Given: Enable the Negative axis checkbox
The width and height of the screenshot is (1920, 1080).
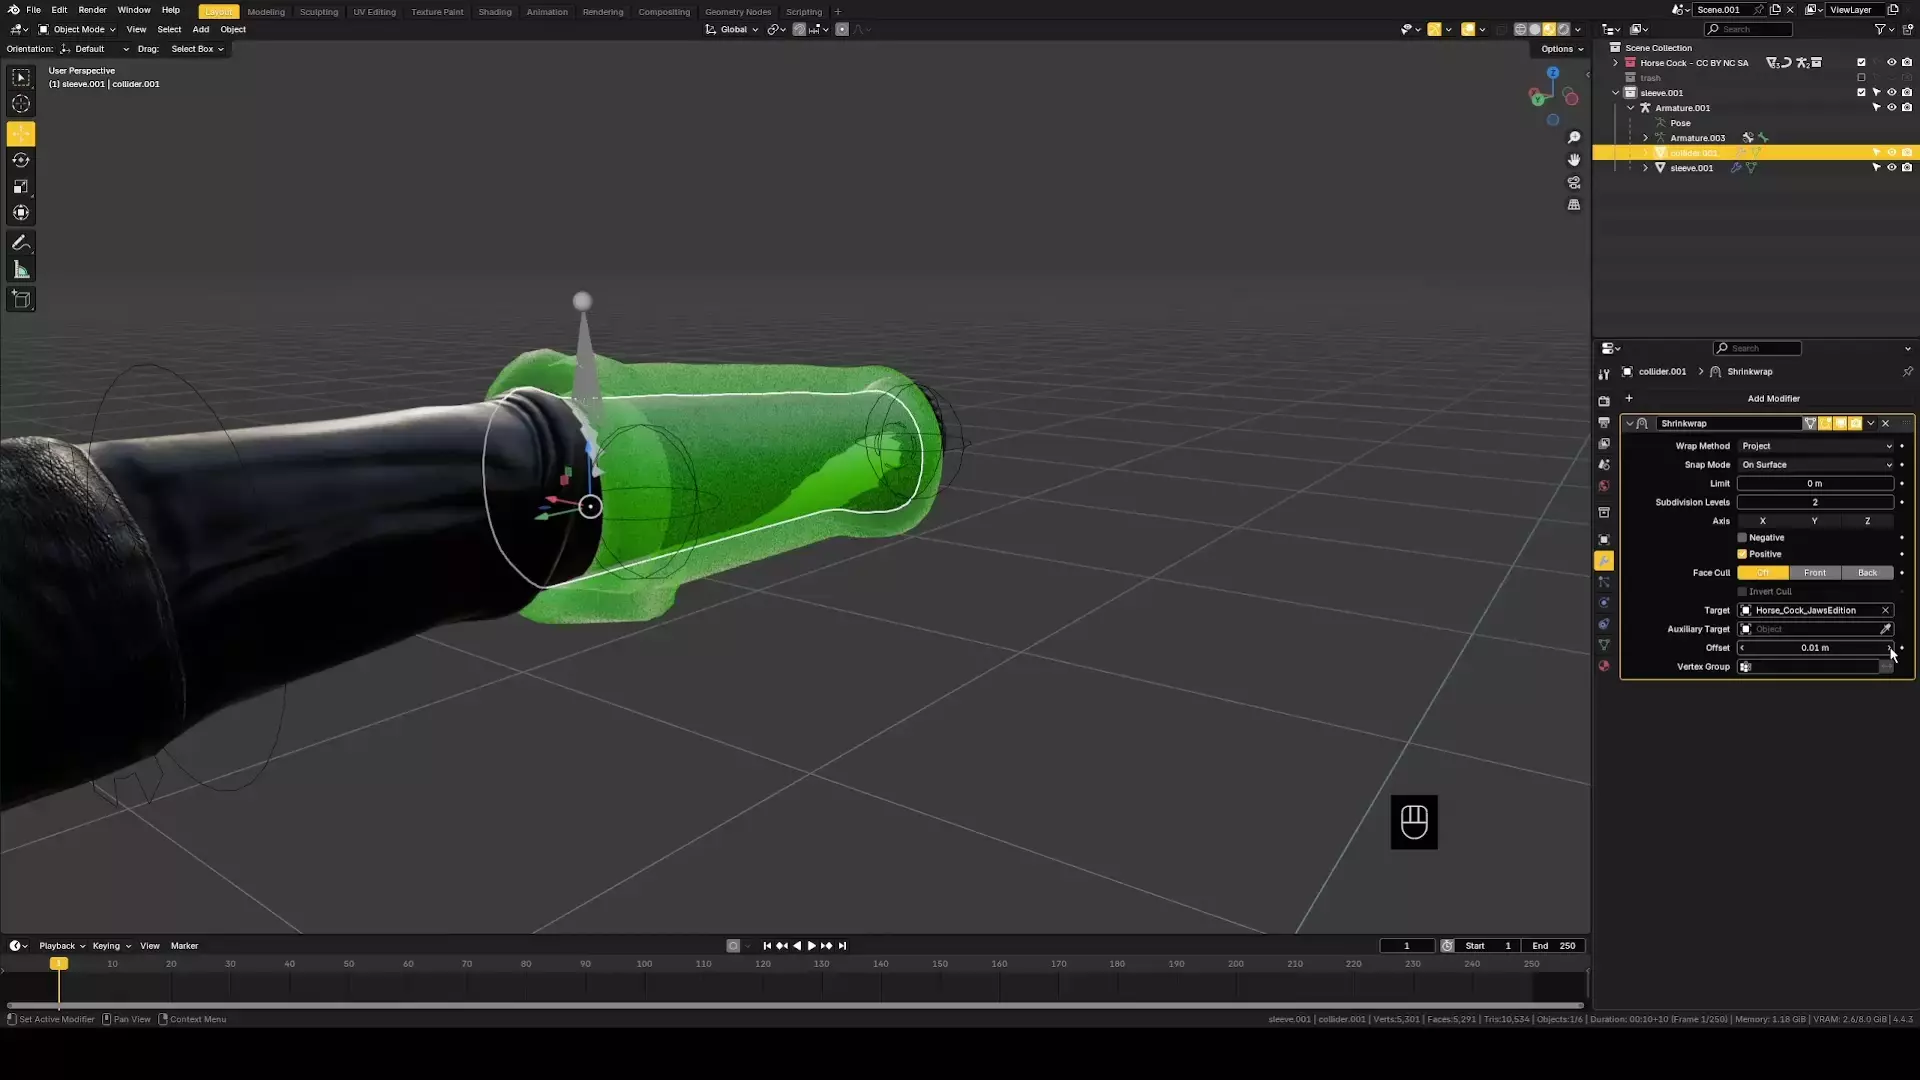Looking at the screenshot, I should [1742, 538].
